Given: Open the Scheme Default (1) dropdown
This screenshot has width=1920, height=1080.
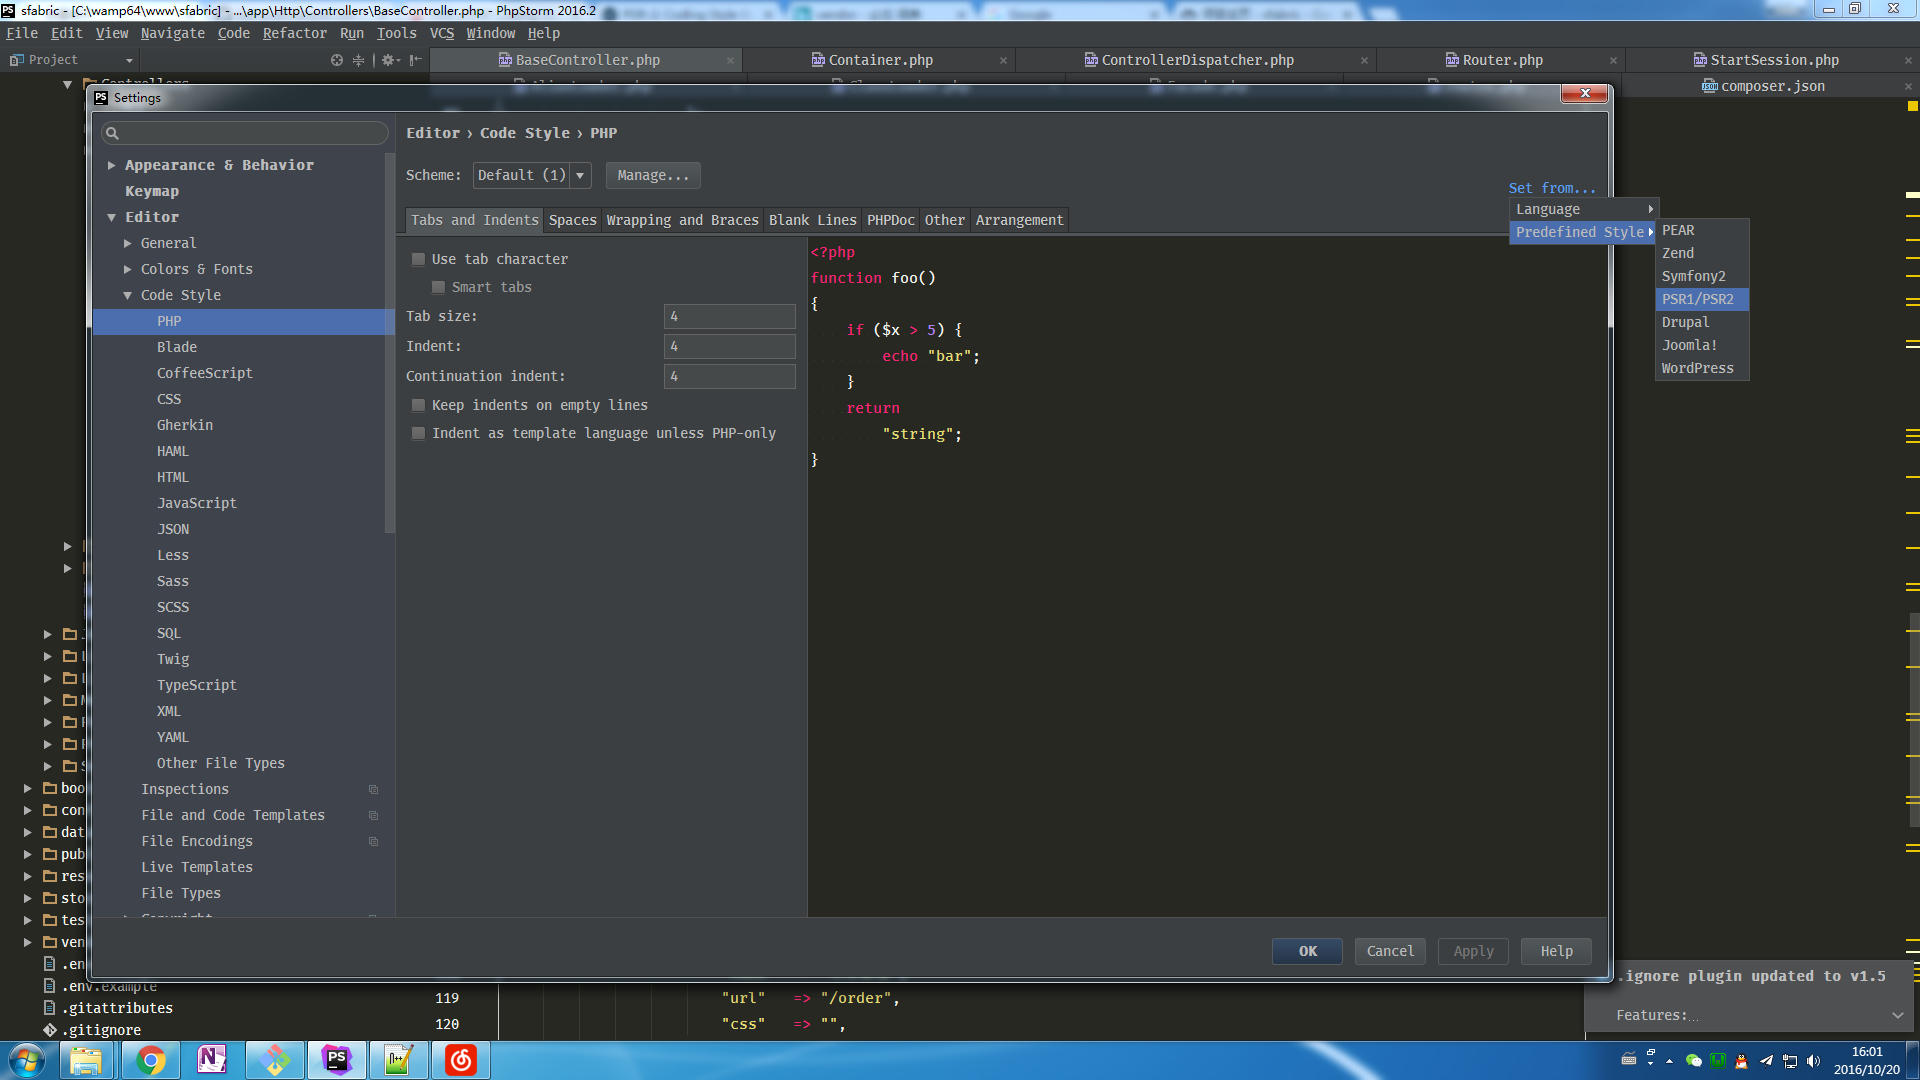Looking at the screenshot, I should point(532,175).
